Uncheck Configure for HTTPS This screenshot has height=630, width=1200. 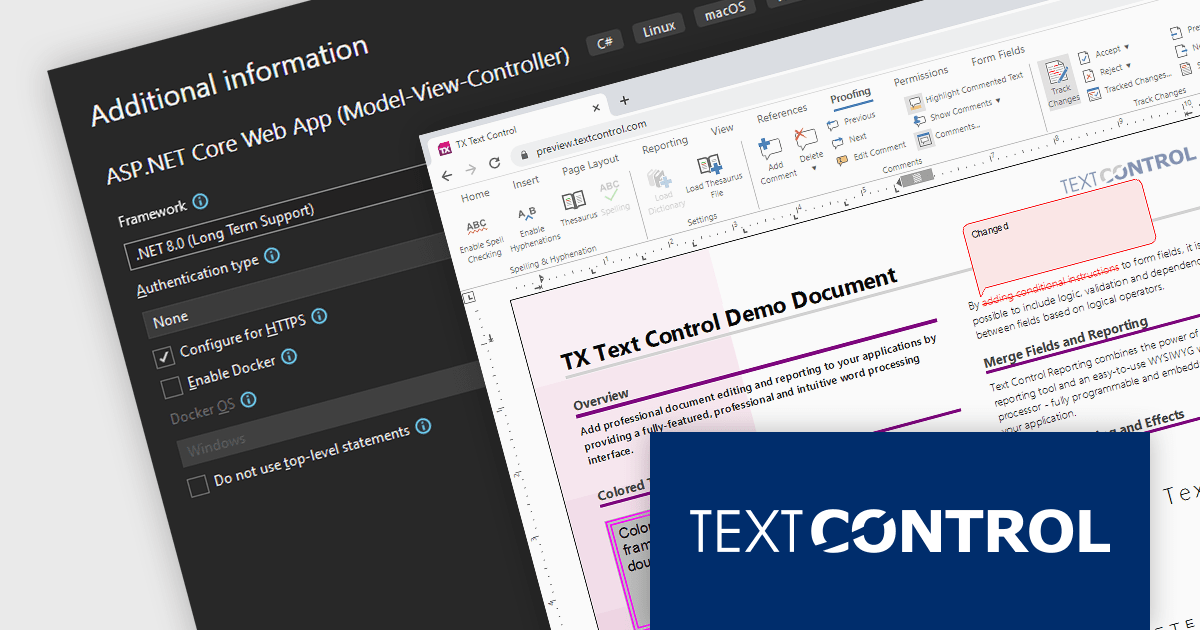tap(163, 356)
